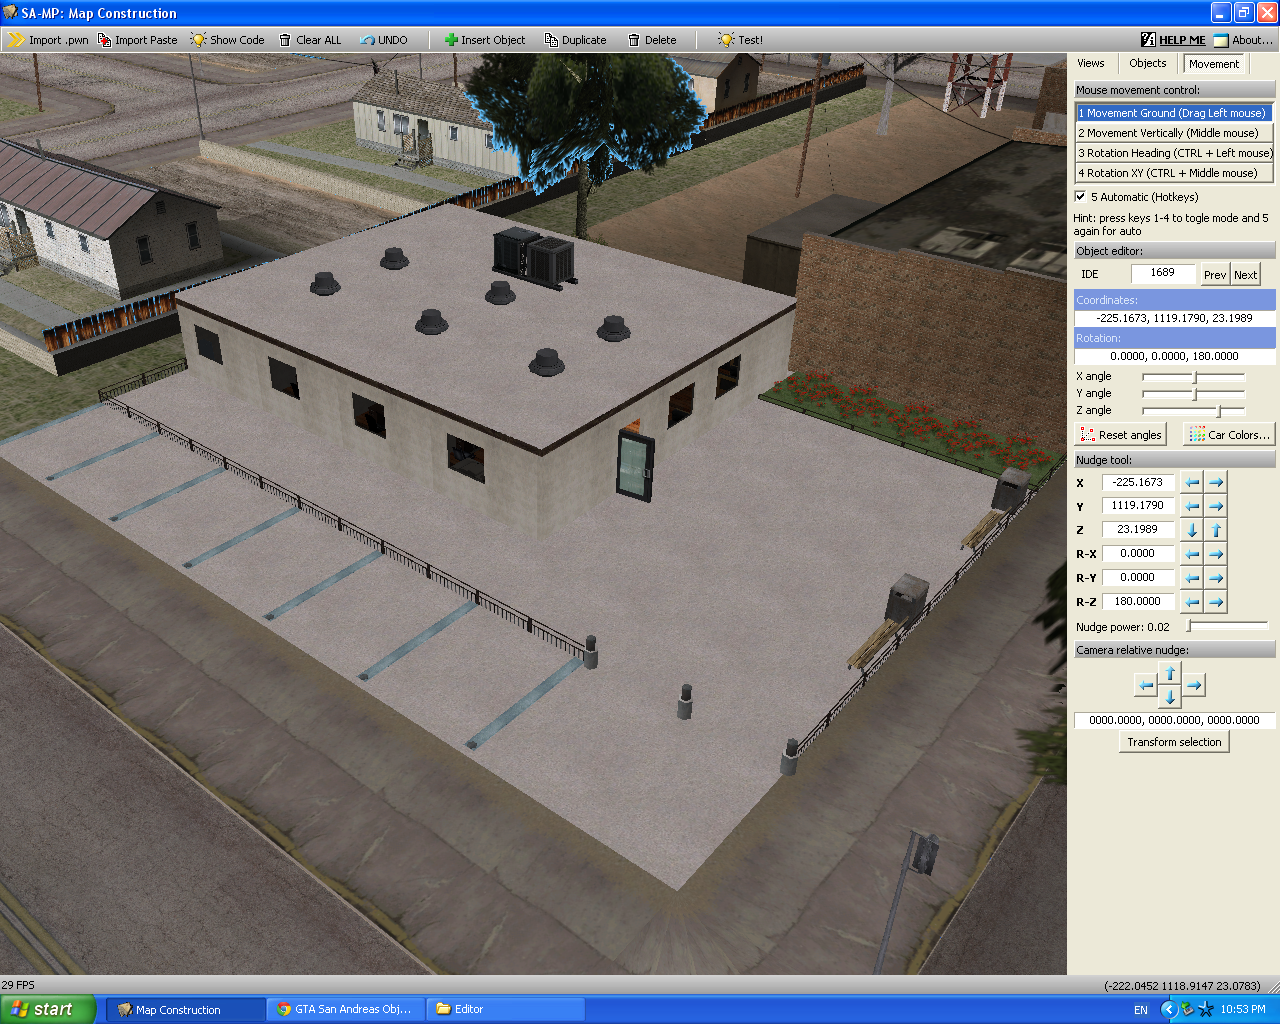
Task: Click the Reset angles button
Action: pyautogui.click(x=1120, y=435)
